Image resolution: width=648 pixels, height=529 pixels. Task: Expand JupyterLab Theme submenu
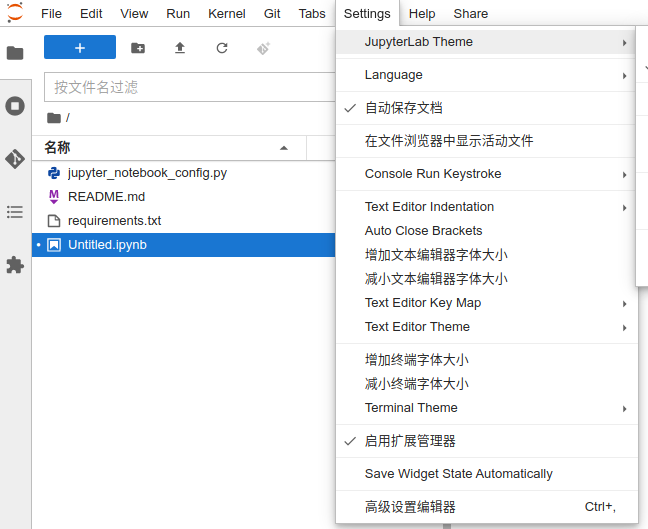point(485,42)
